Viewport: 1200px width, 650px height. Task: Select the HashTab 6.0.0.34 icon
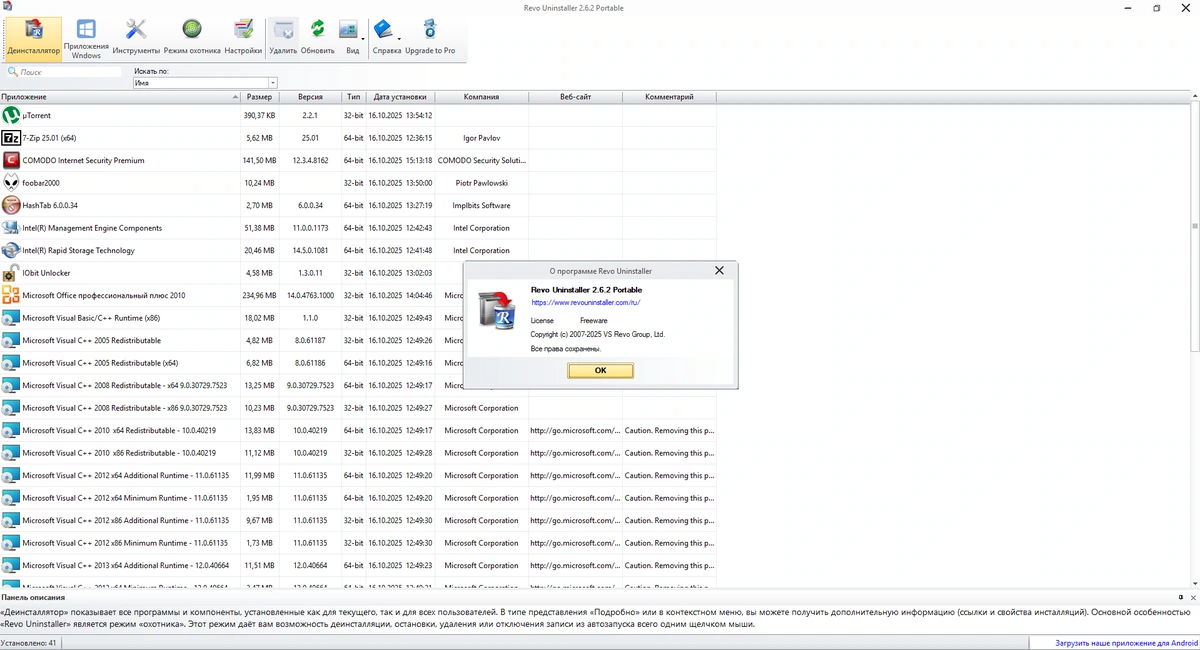click(x=11, y=205)
